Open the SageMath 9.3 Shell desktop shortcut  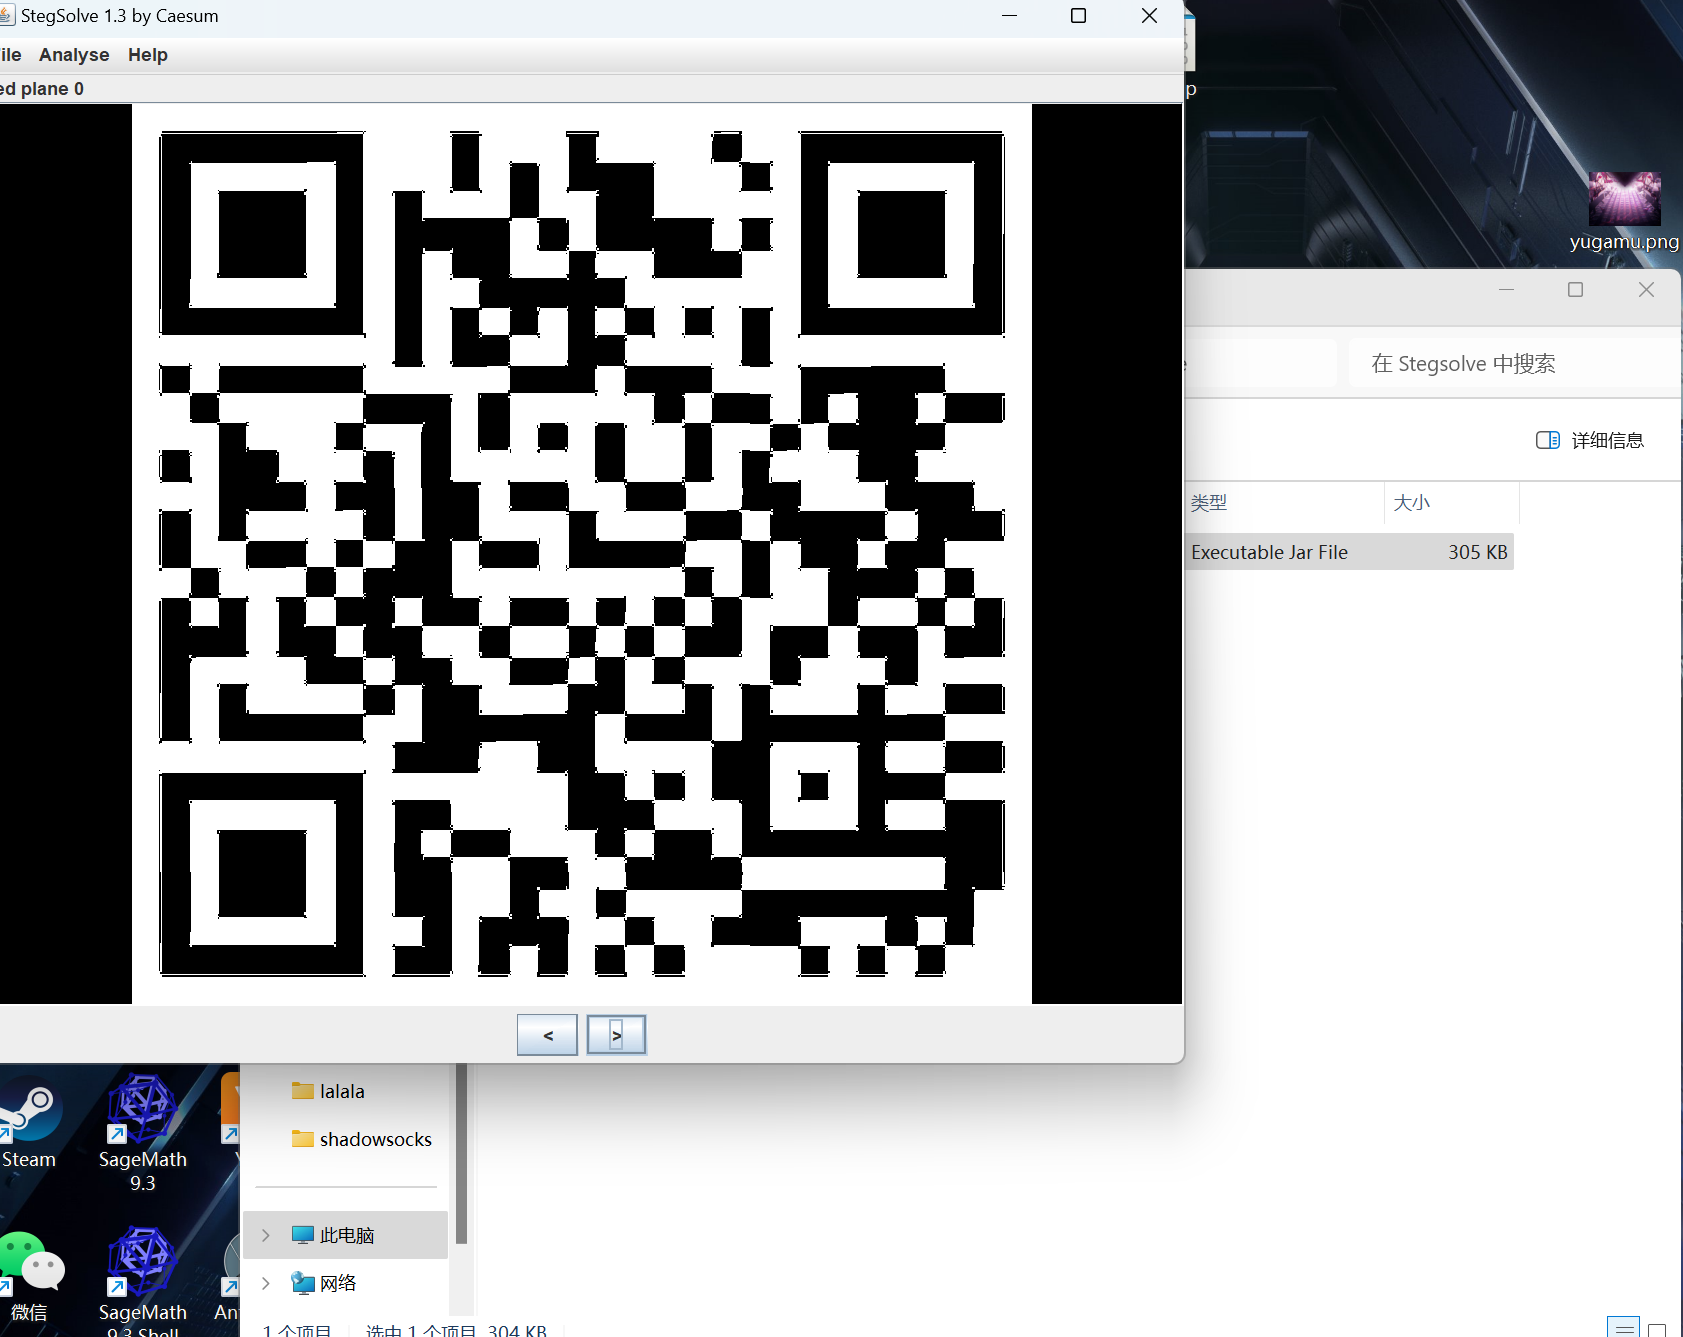(x=142, y=1282)
